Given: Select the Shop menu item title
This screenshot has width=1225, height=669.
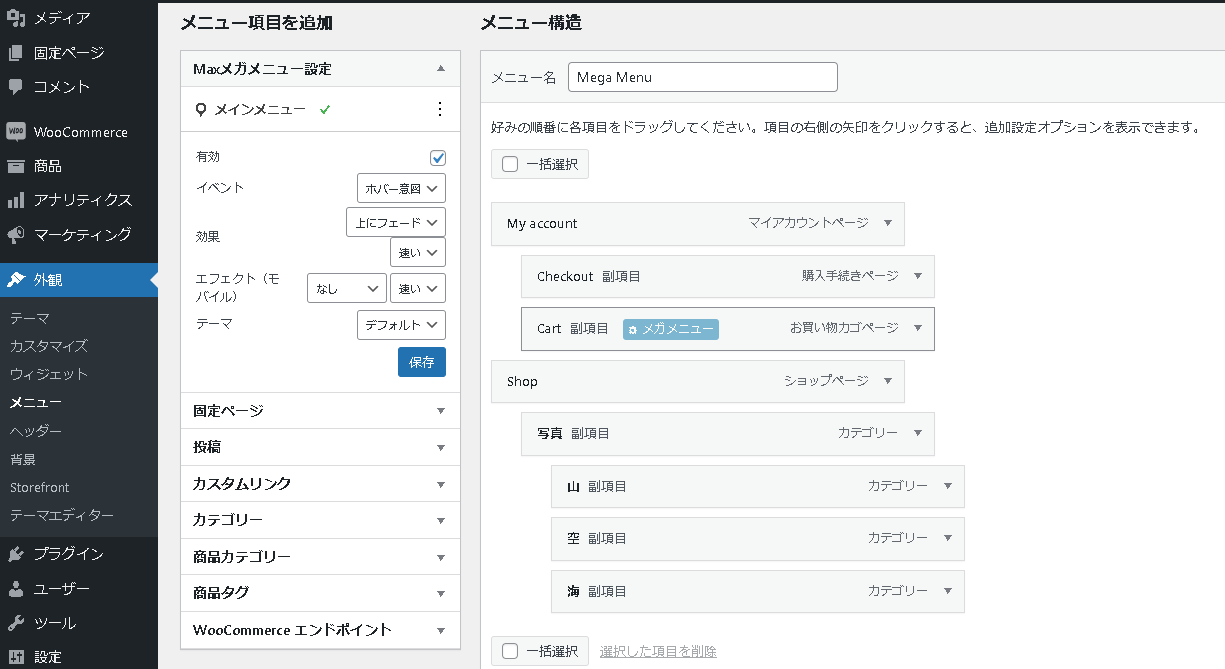Looking at the screenshot, I should [522, 382].
